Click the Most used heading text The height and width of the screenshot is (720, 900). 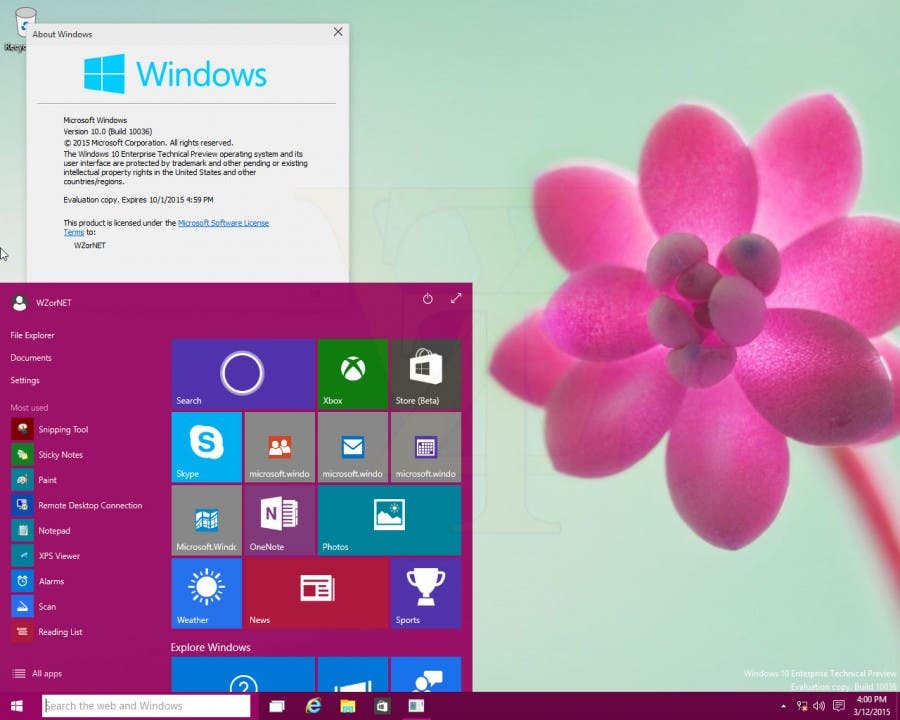click(x=29, y=408)
